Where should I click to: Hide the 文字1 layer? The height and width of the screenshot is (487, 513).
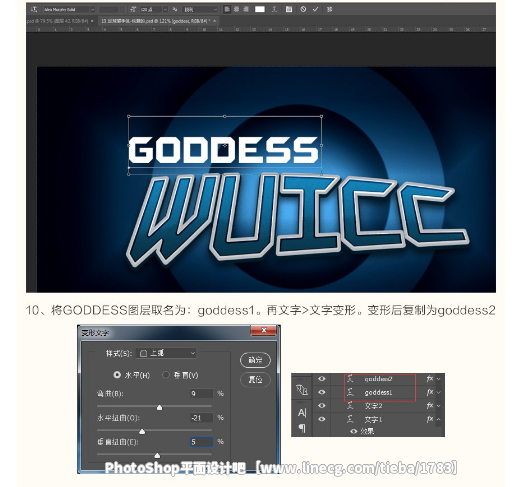coord(321,419)
